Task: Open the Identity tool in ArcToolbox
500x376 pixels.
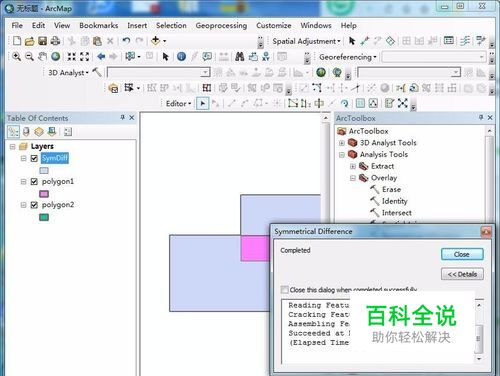Action: pos(395,201)
